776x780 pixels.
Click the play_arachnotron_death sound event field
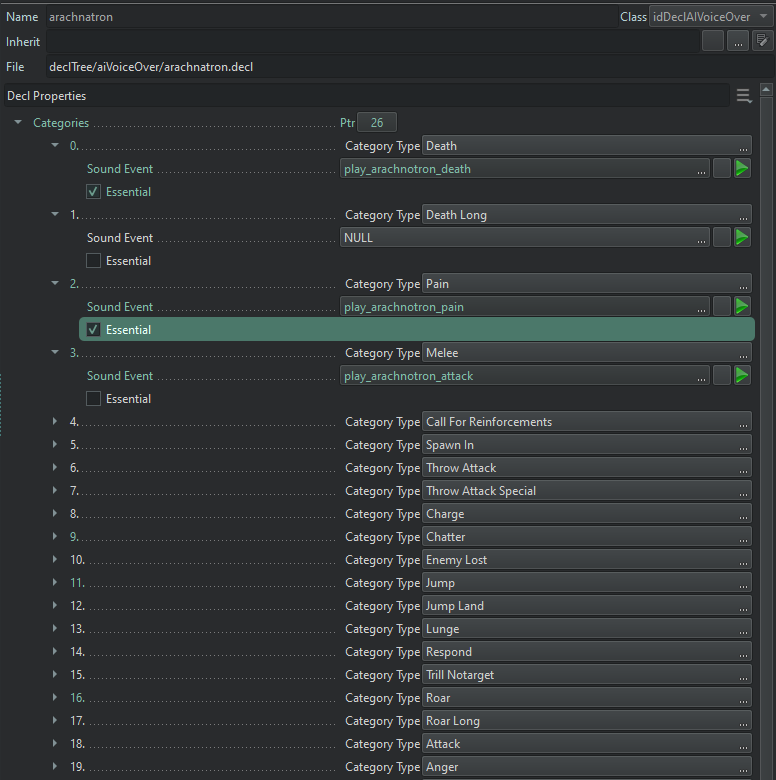pos(524,169)
